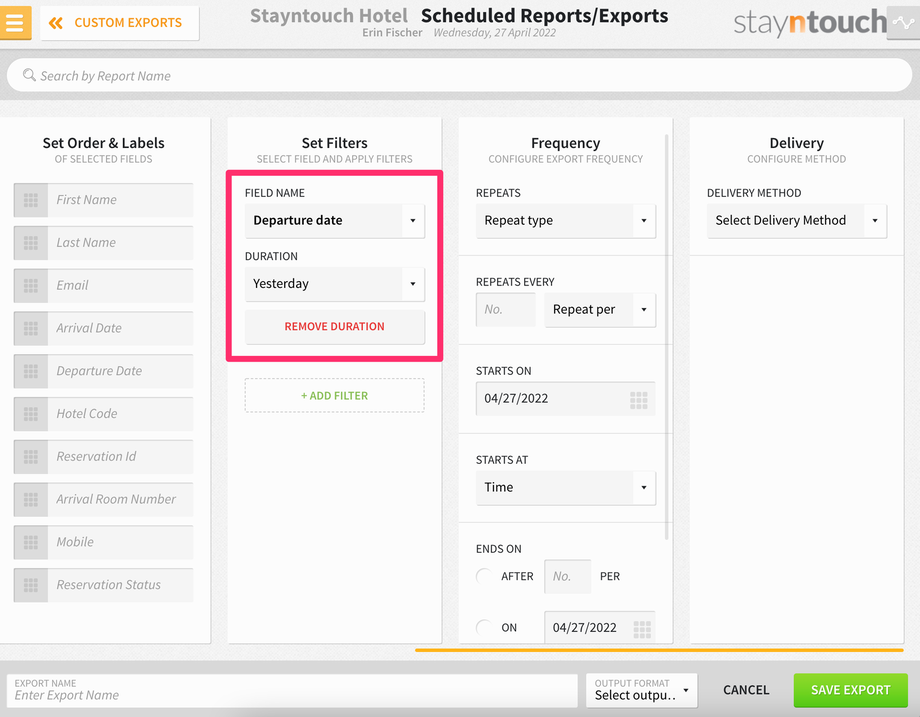Expand the Repeat per dropdown
The width and height of the screenshot is (920, 717).
[600, 310]
